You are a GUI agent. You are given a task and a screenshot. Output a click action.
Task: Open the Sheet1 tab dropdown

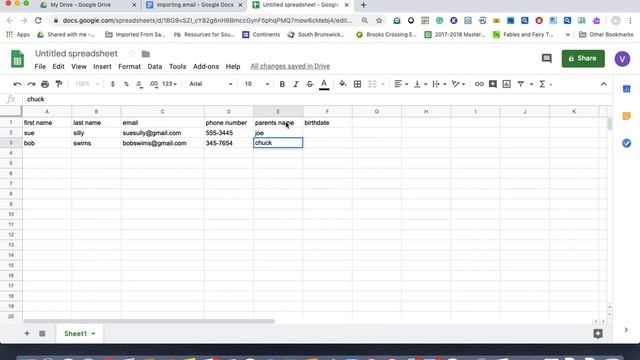pos(93,334)
